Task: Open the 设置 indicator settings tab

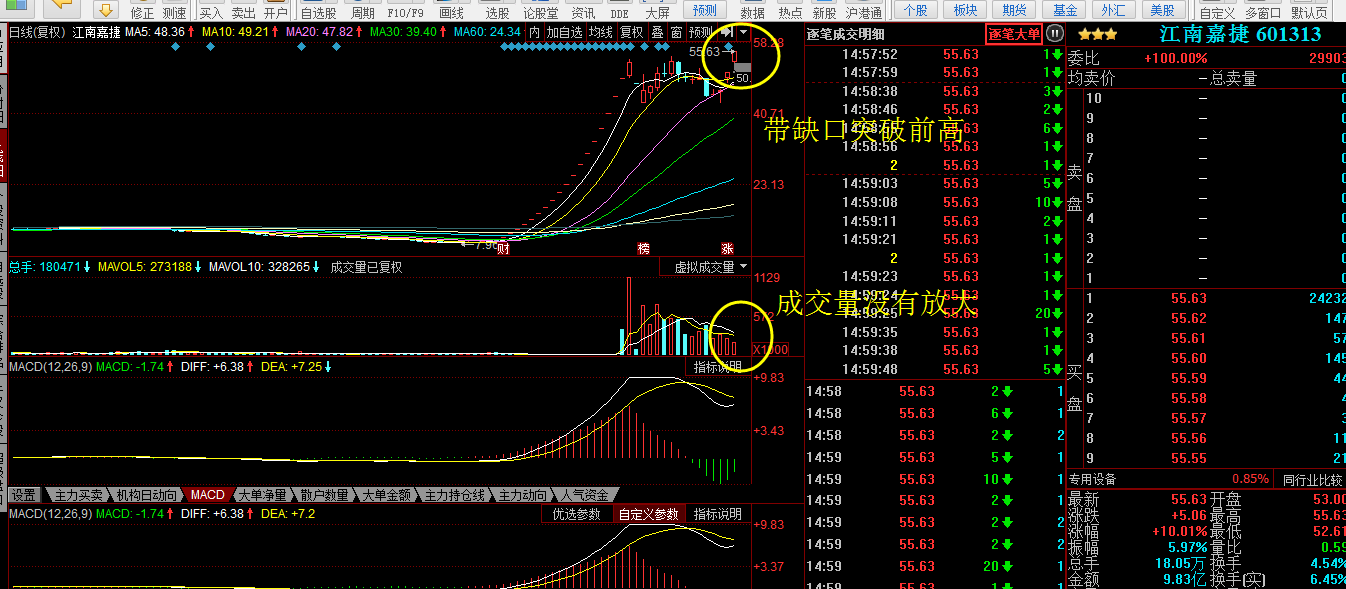Action: [24, 495]
